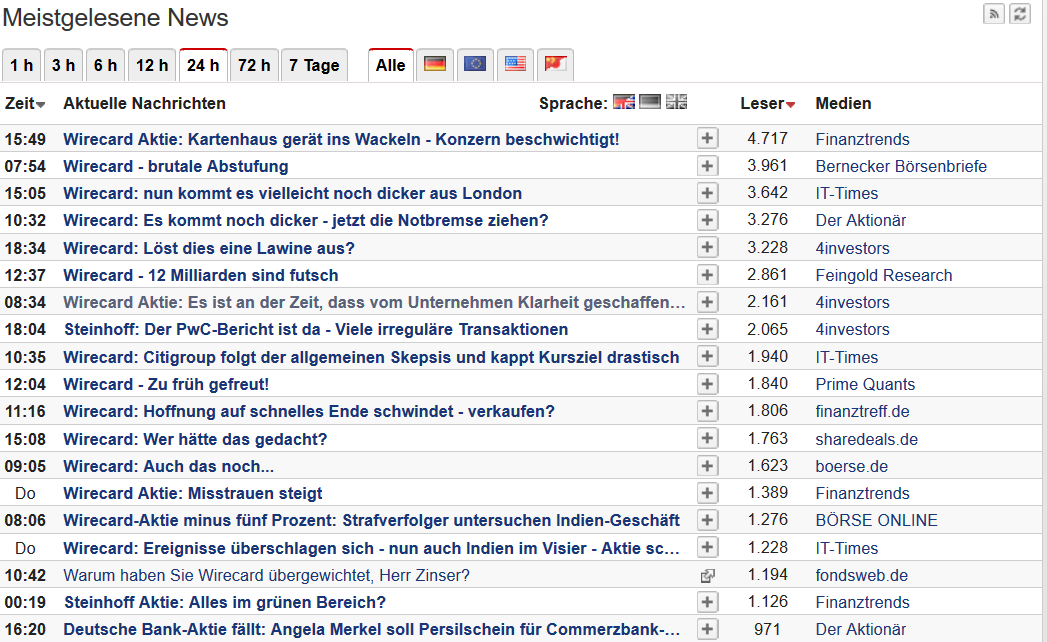Click the Aktuelle Nachrichten column header
Screen dimensions: 1047x642
point(144,104)
